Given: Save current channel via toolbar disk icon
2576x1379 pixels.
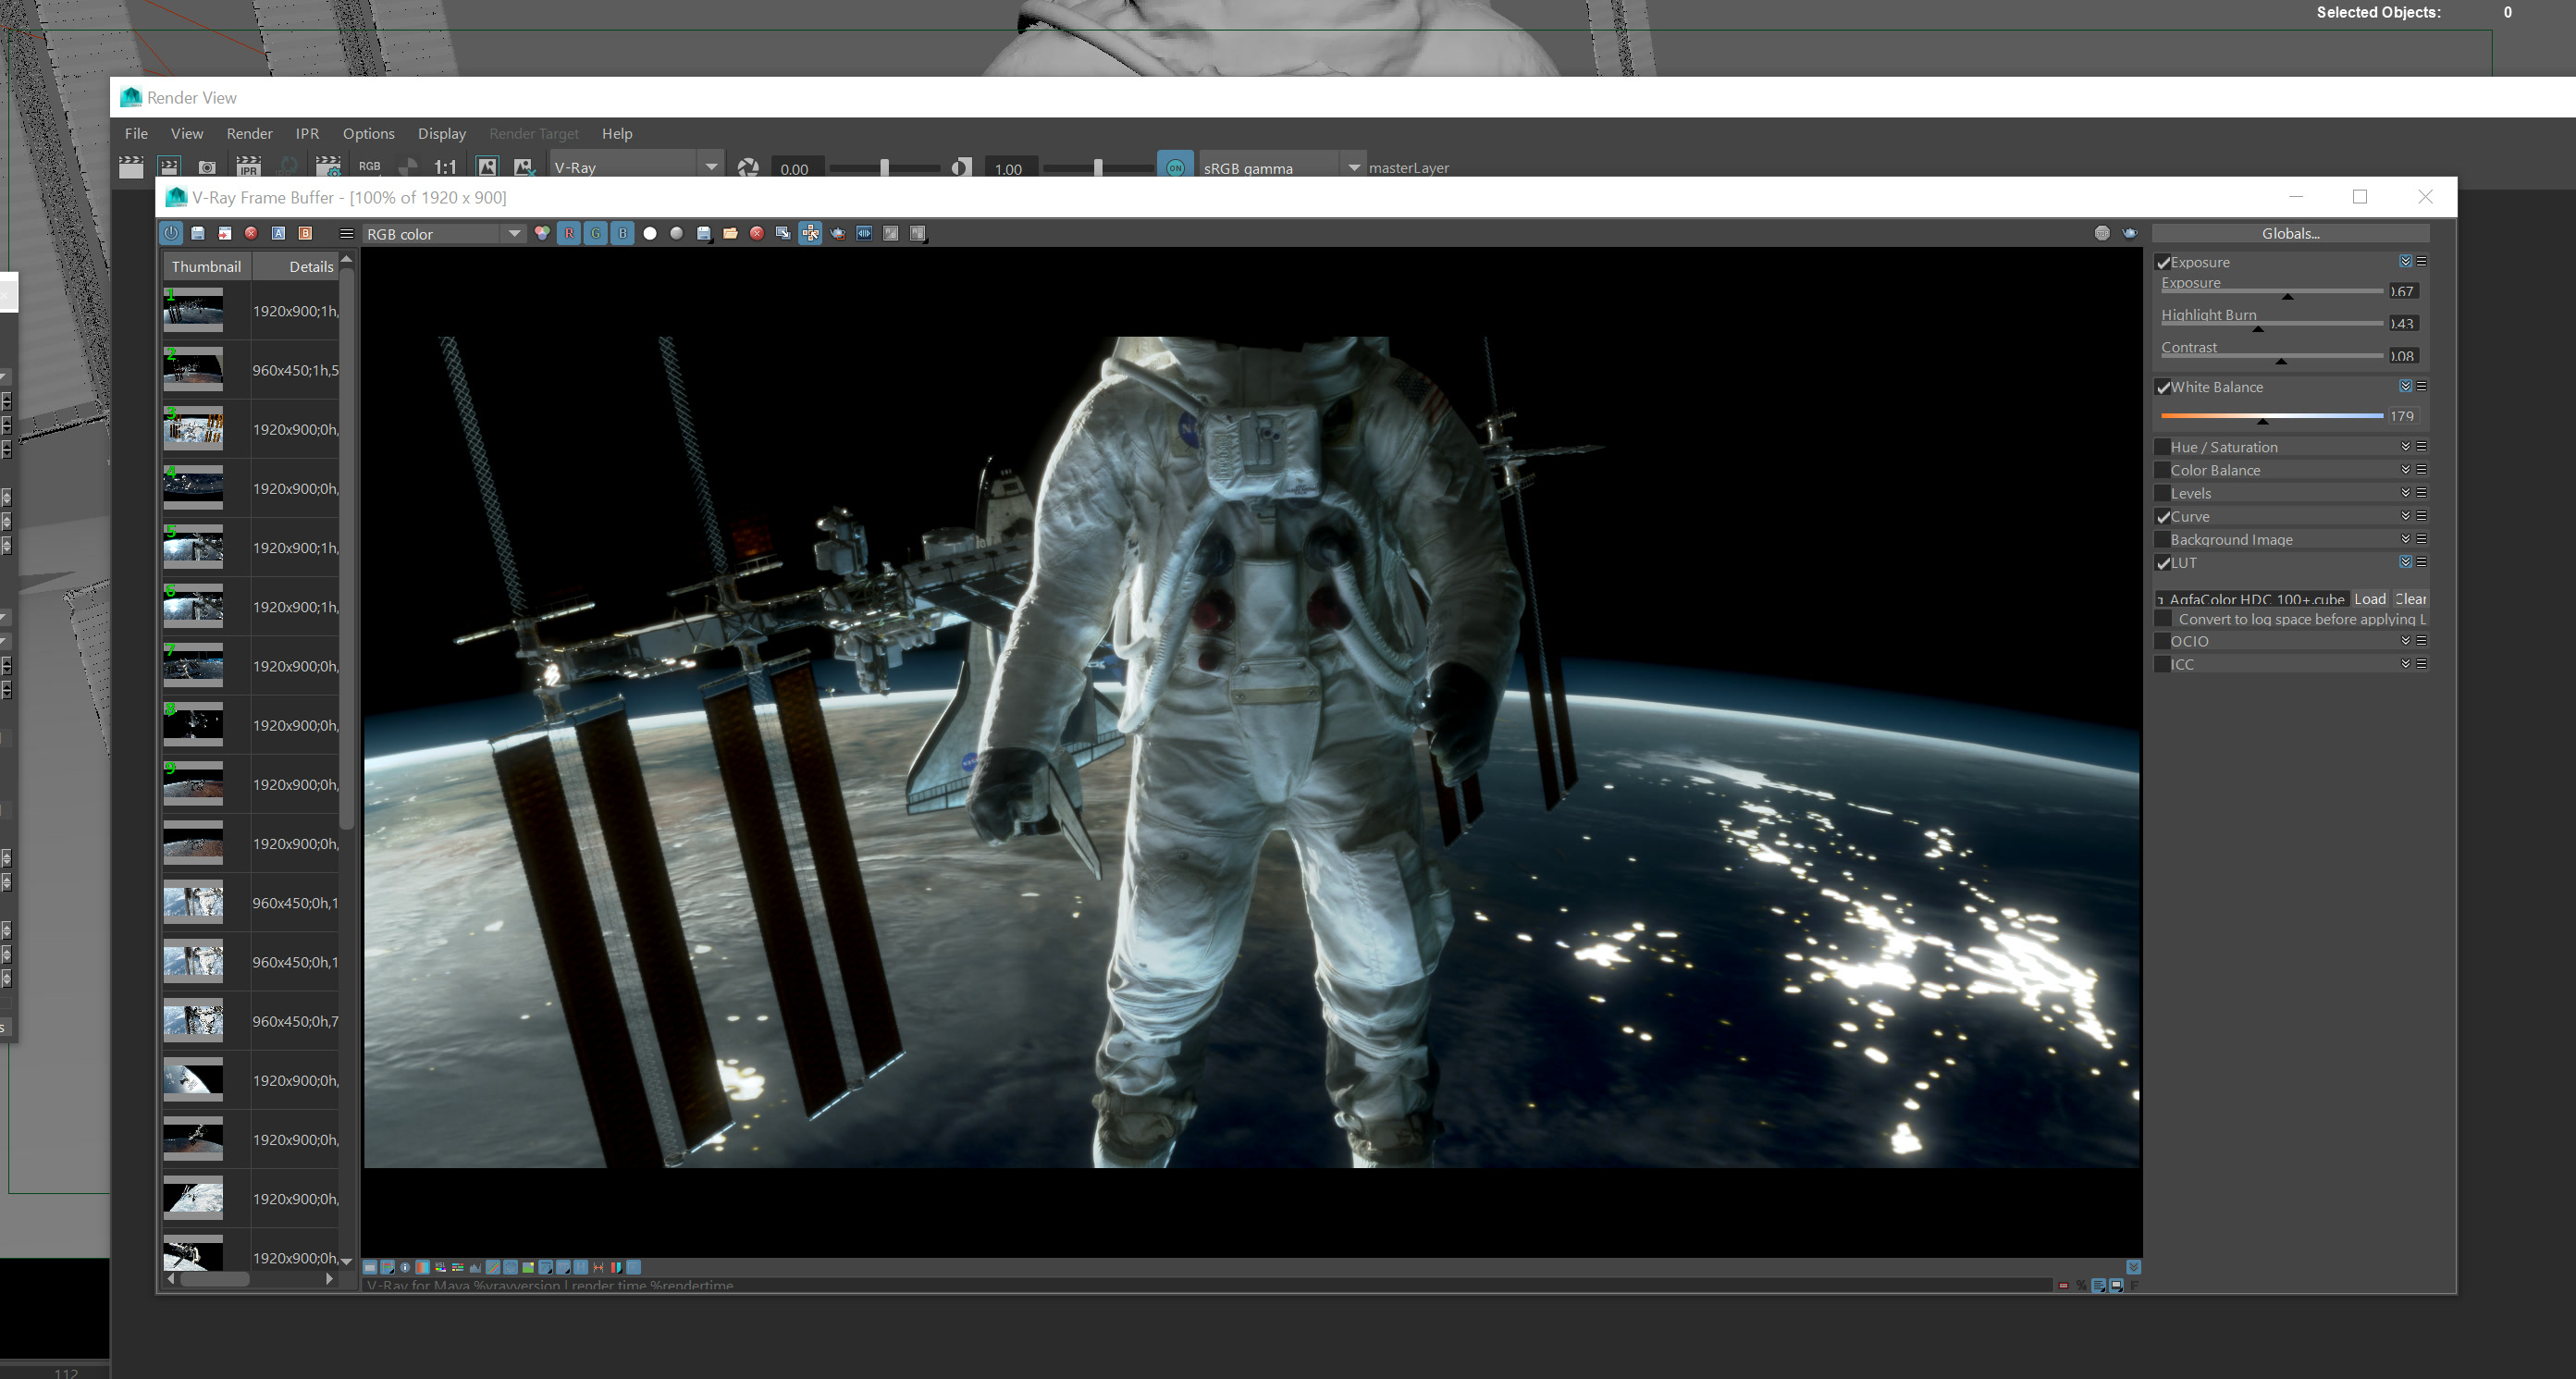Looking at the screenshot, I should pyautogui.click(x=704, y=233).
